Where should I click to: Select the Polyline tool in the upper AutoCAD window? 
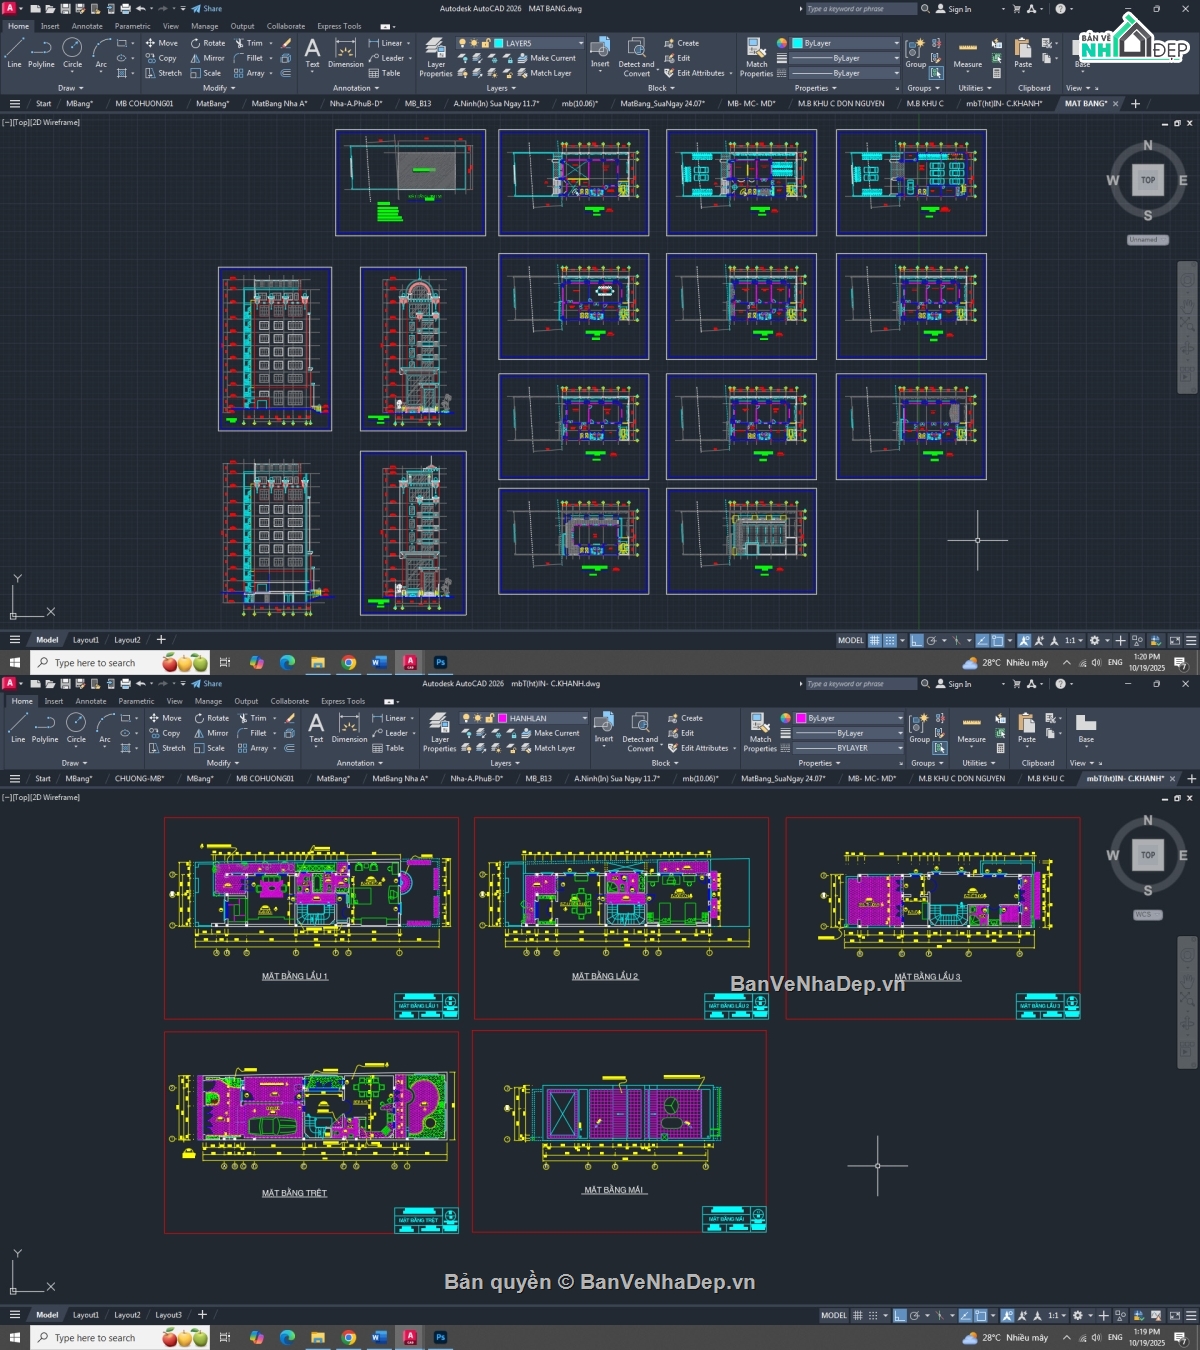41,52
